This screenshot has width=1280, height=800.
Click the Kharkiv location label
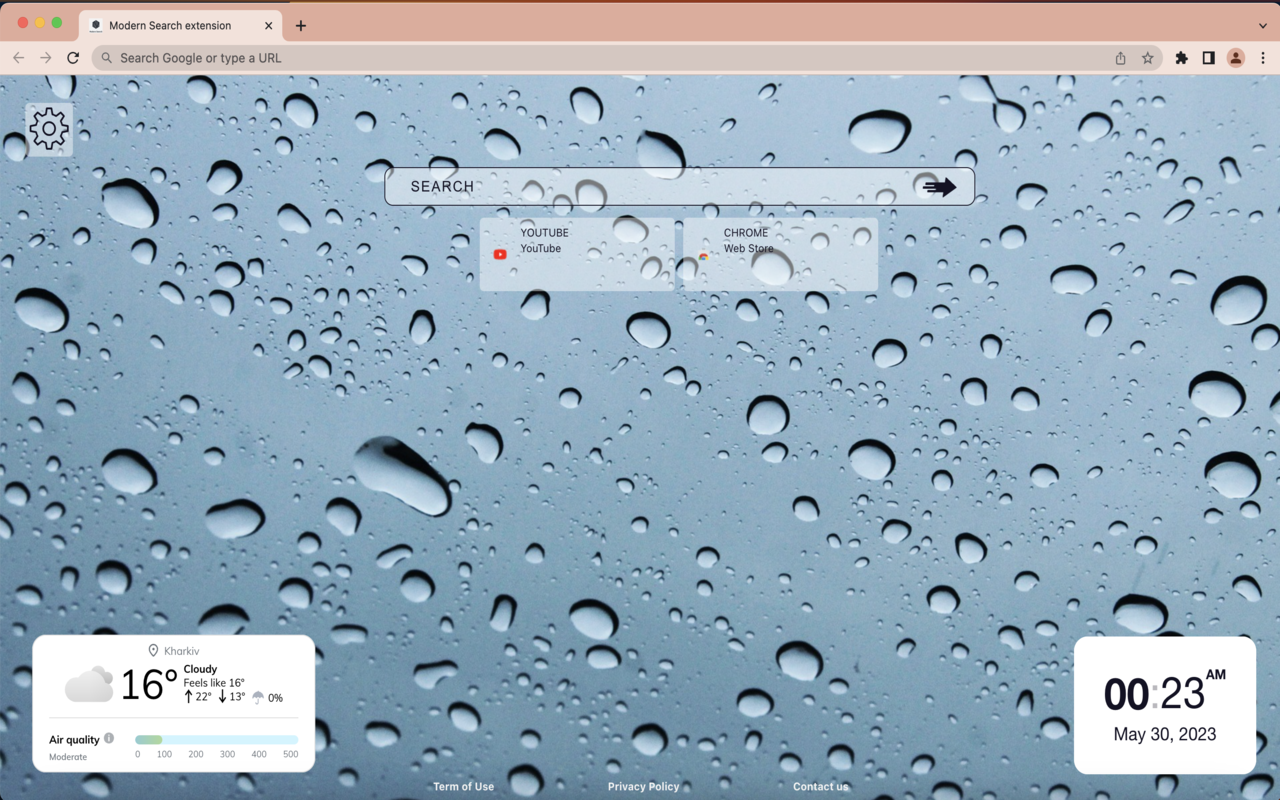[x=181, y=651]
